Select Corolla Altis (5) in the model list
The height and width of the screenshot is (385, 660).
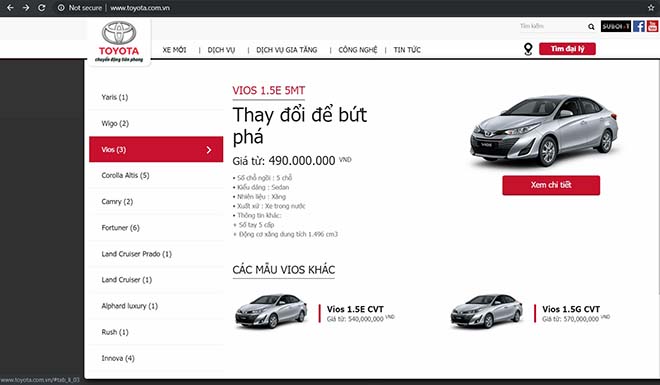(156, 175)
